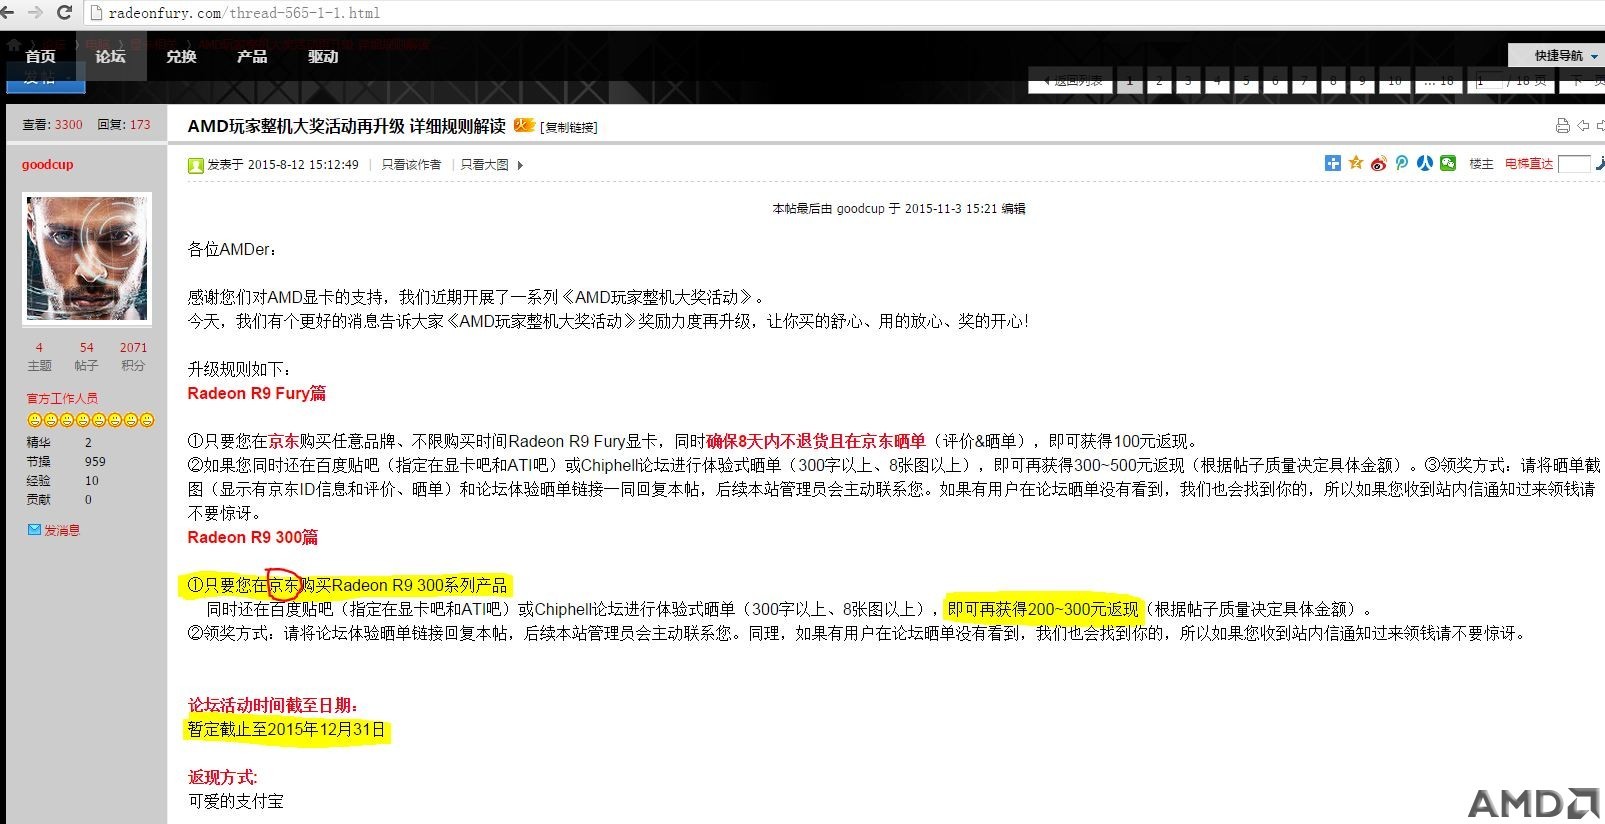
Task: Click the blue plus share icon
Action: click(x=1333, y=163)
